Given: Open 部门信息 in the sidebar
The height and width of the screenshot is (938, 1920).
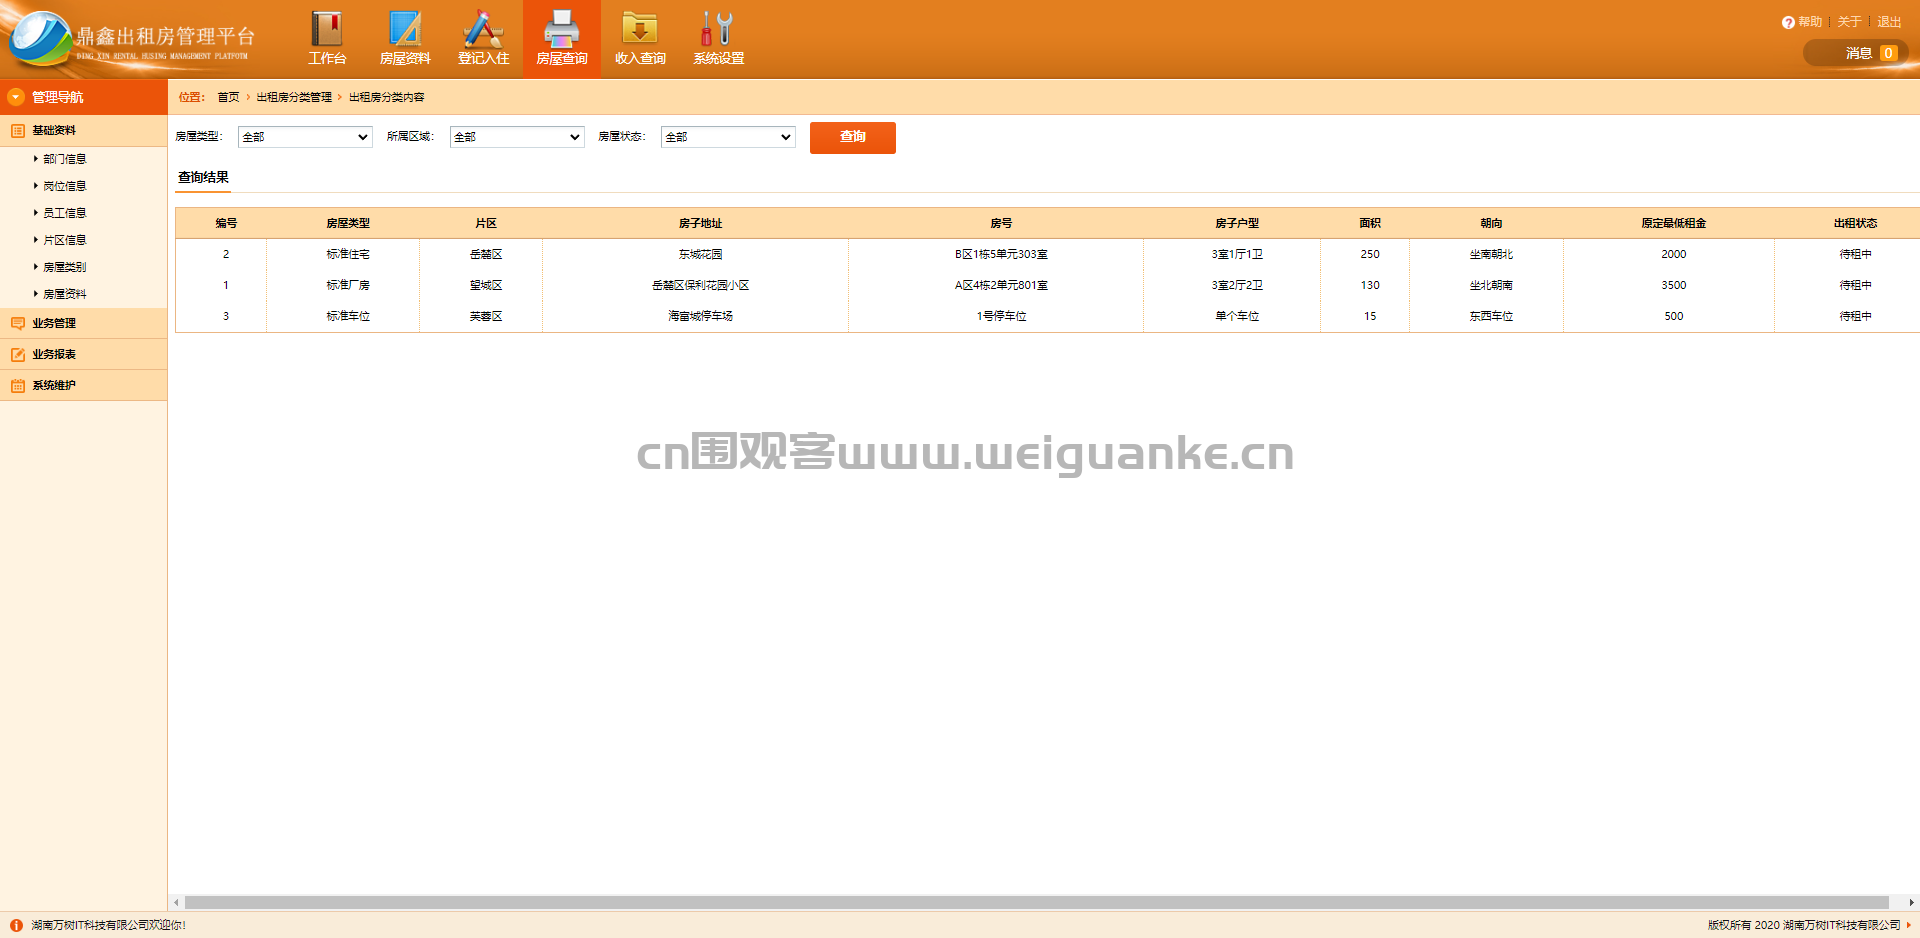Looking at the screenshot, I should (65, 159).
